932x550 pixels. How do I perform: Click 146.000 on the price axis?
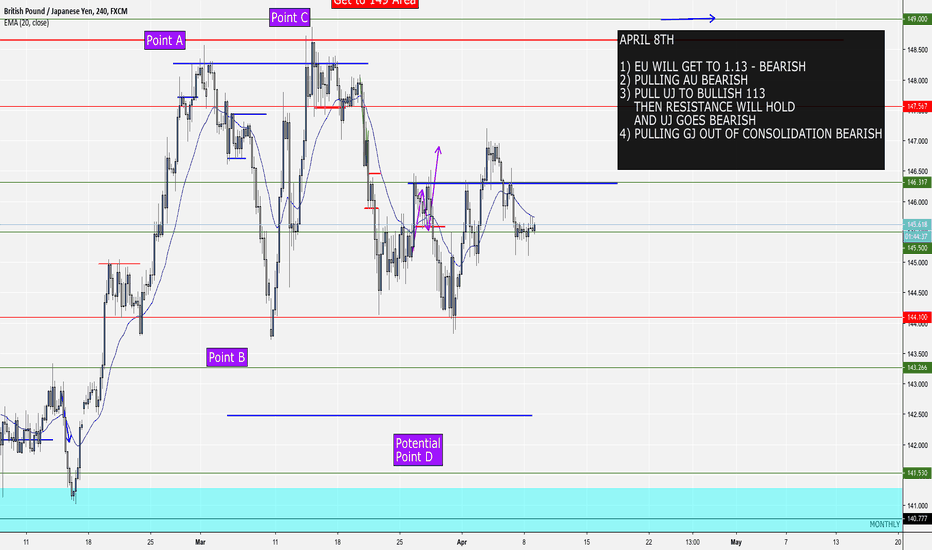click(917, 202)
